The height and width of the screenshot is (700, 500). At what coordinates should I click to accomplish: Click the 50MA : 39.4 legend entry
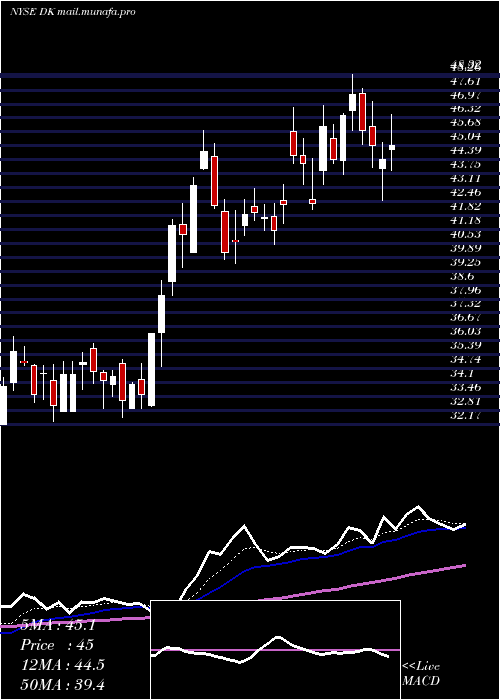62,685
